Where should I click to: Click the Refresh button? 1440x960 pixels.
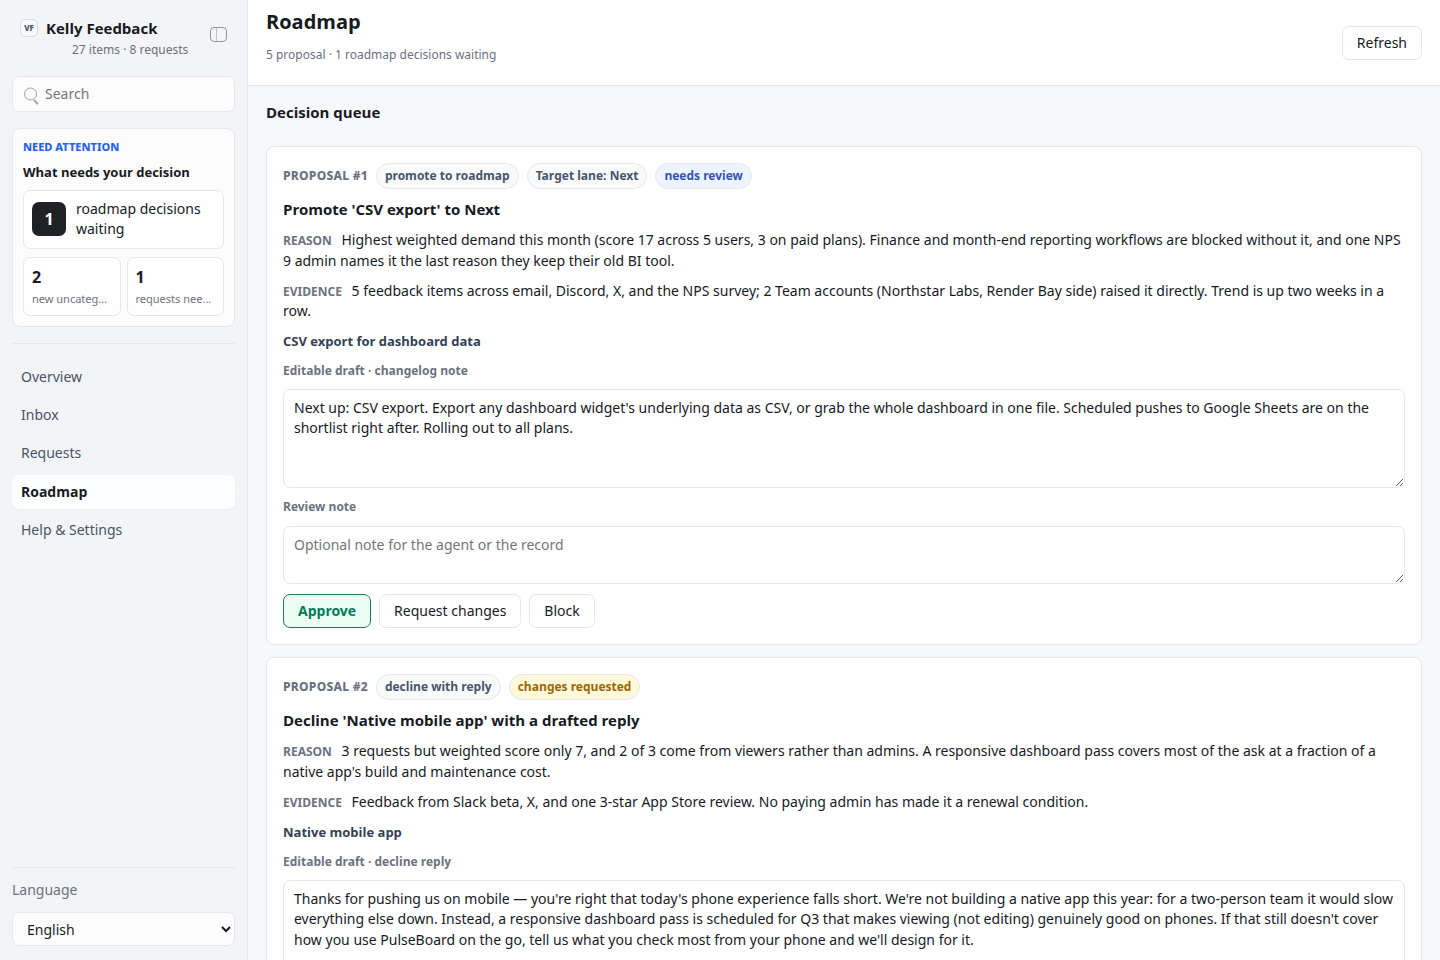1381,43
